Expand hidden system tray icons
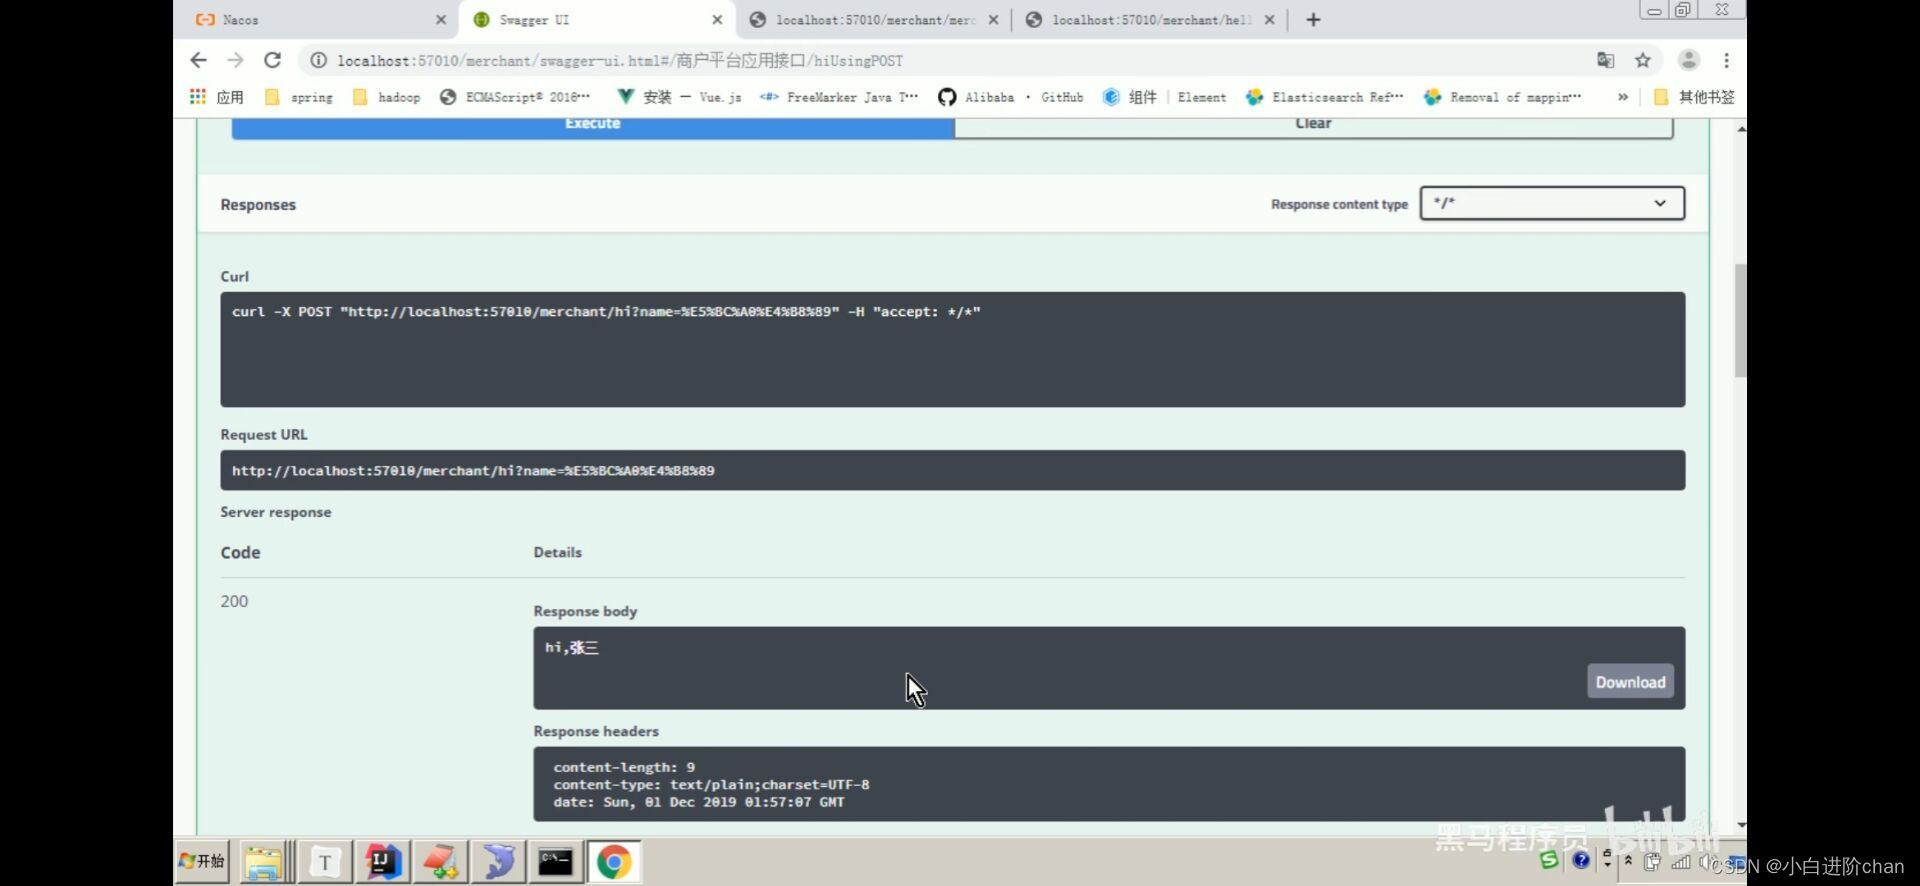This screenshot has height=886, width=1920. click(x=1628, y=860)
